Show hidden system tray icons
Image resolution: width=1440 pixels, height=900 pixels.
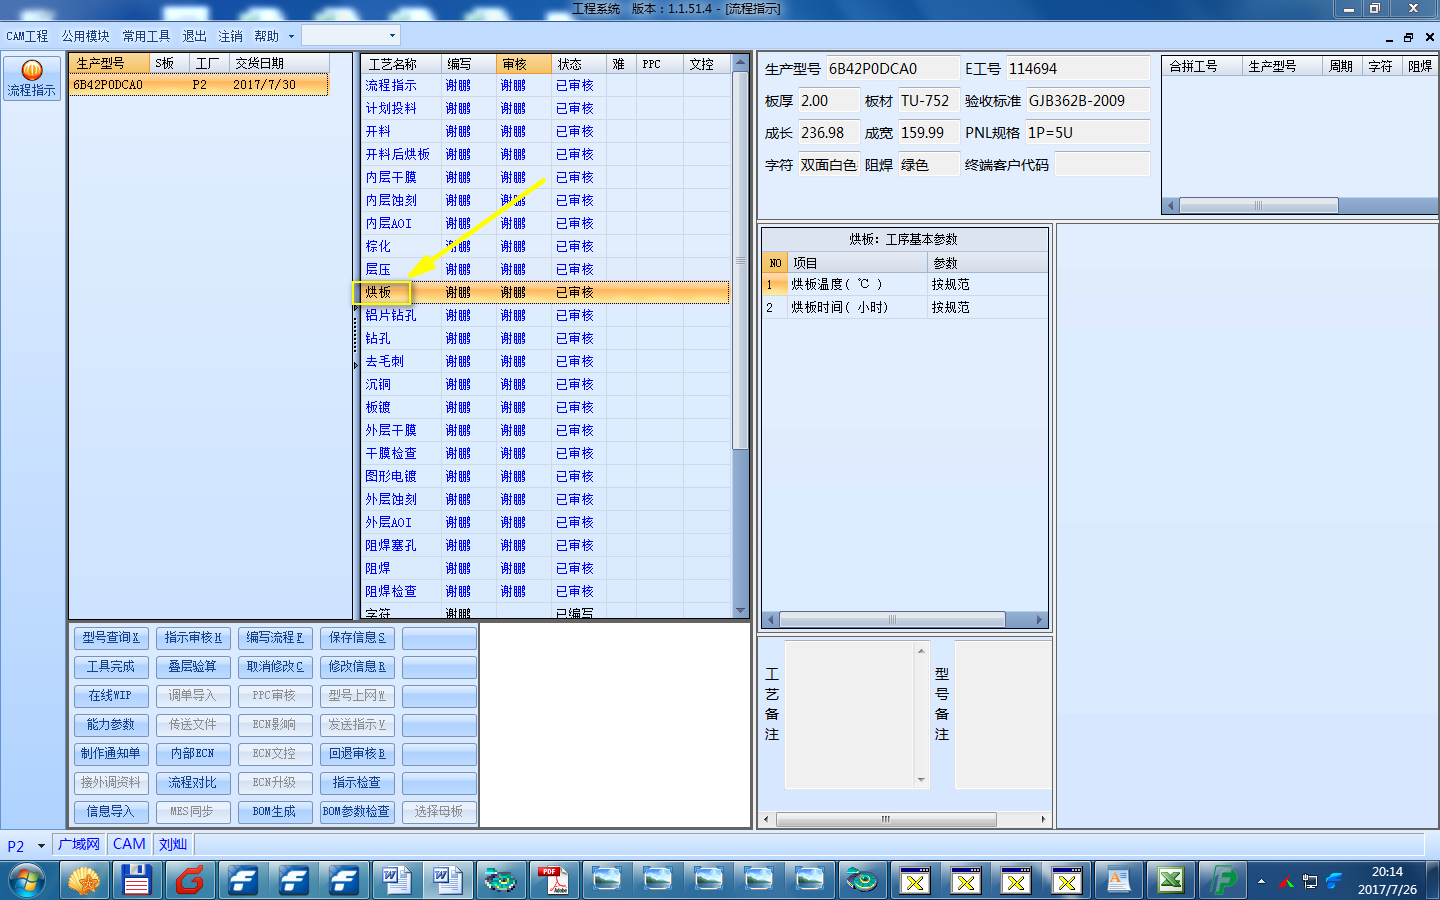coord(1261,882)
